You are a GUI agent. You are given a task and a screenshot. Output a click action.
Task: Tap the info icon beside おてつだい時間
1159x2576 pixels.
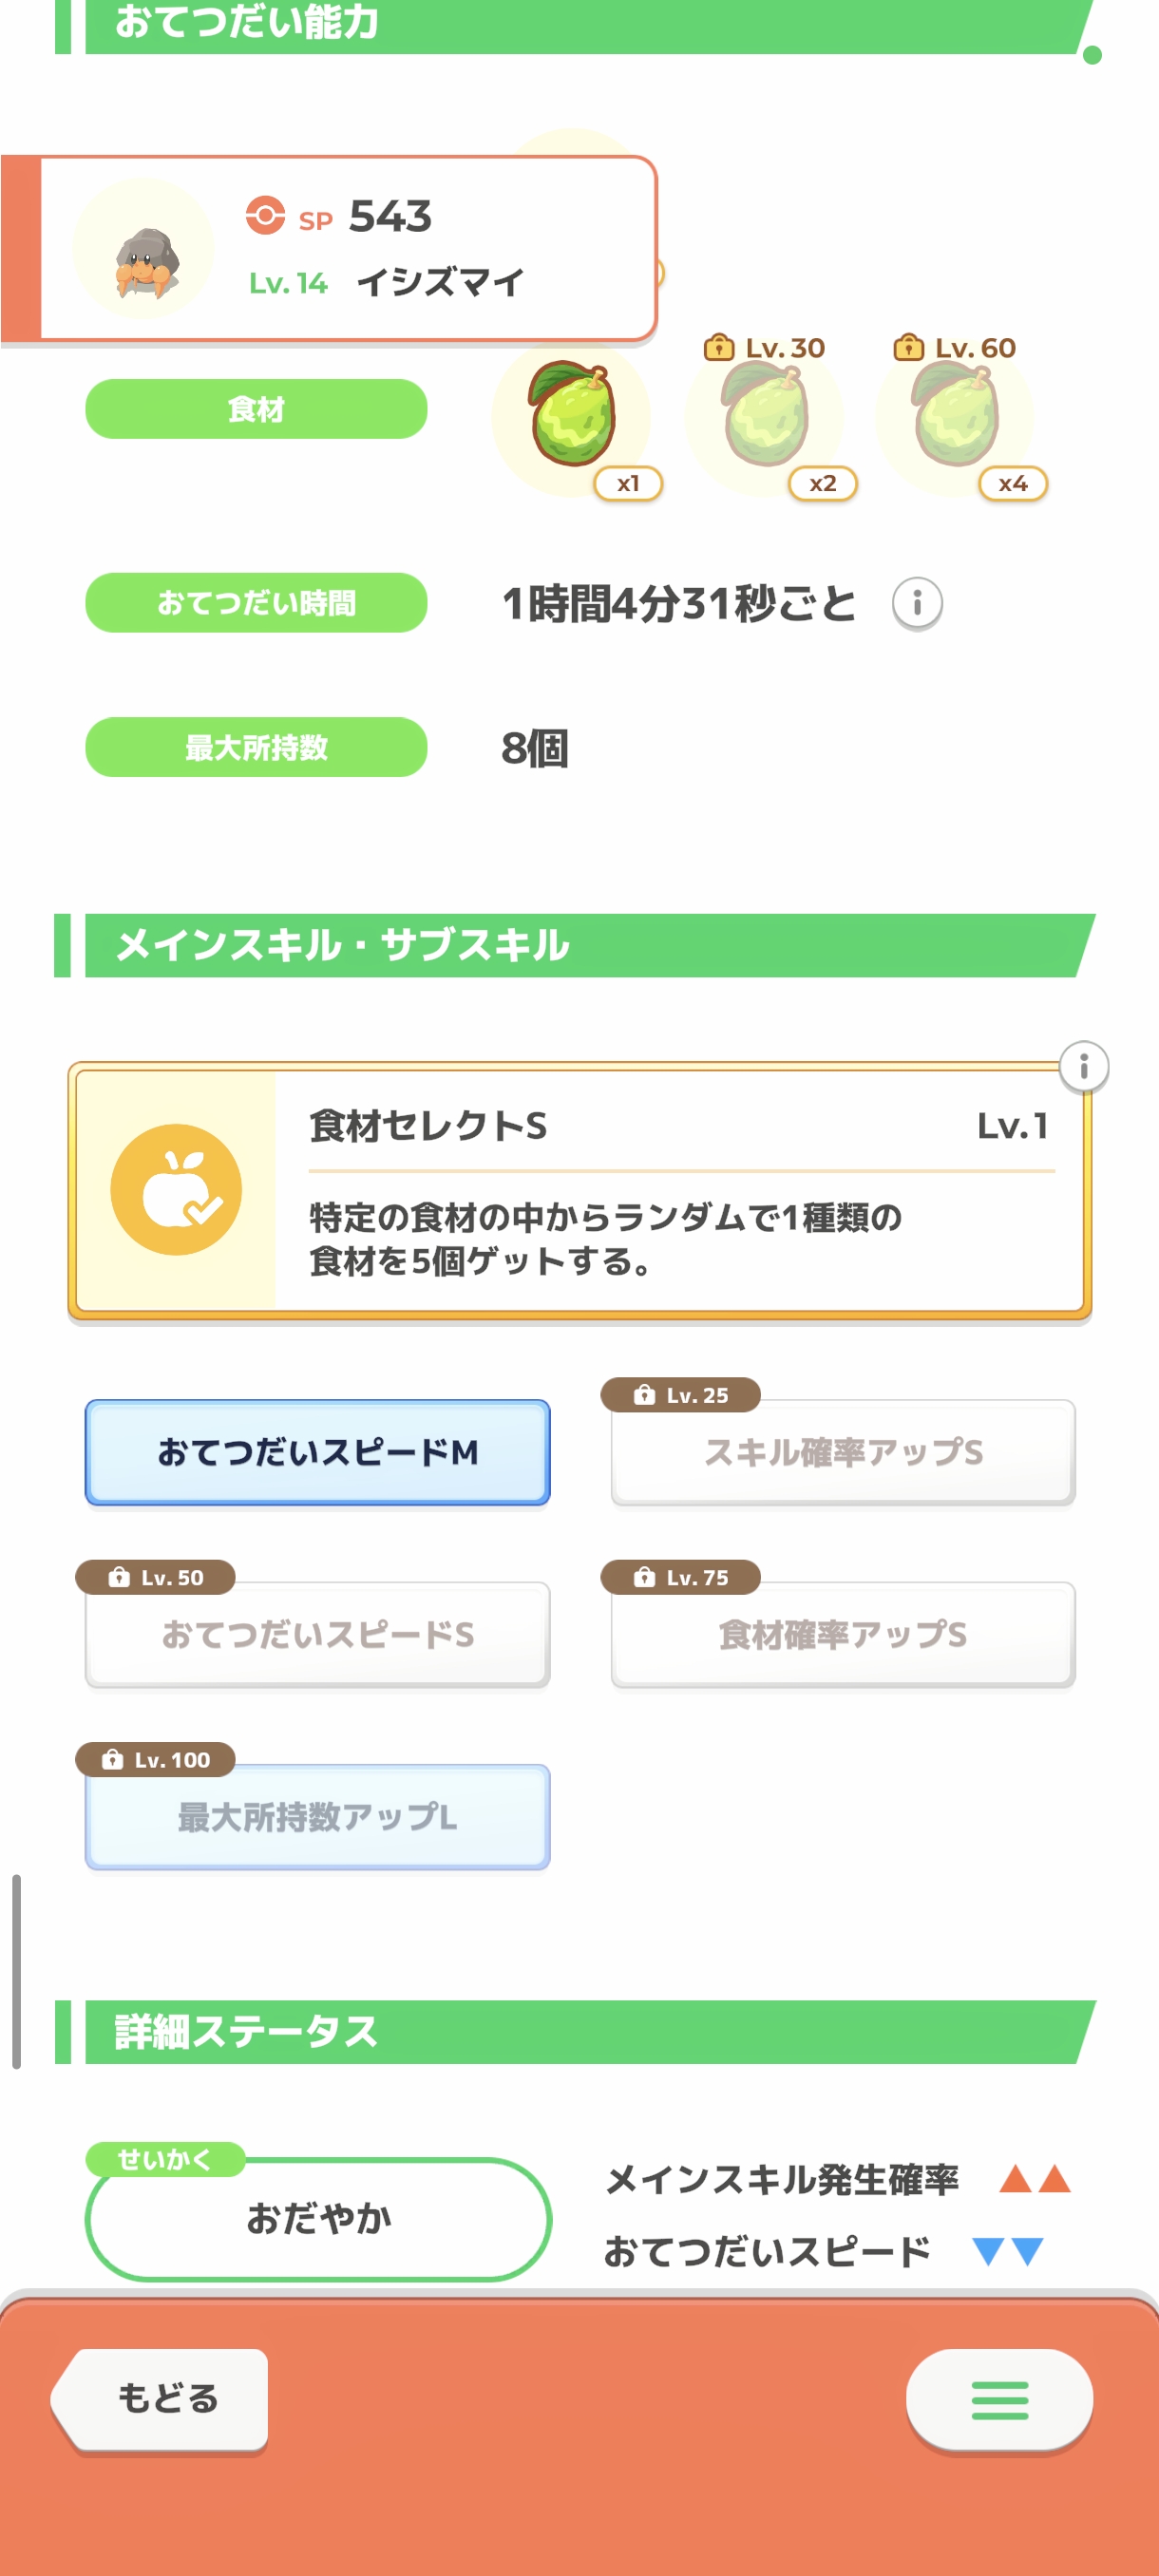tap(917, 603)
